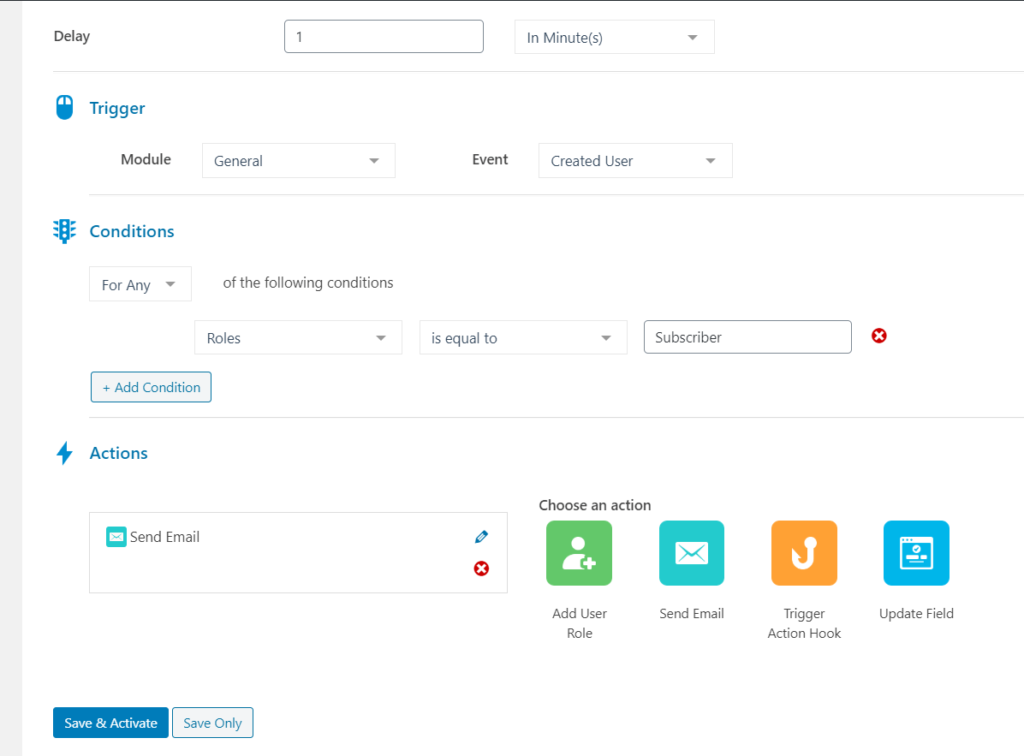Click the envelope icon beside Send Email entry
This screenshot has height=756, width=1024.
[116, 537]
